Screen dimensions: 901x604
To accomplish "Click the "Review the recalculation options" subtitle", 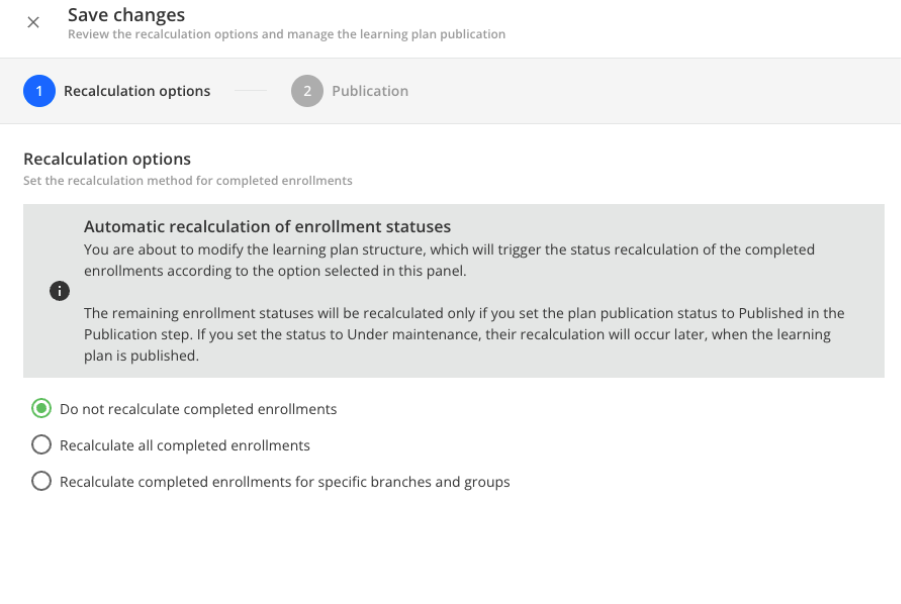I will click(x=286, y=34).
